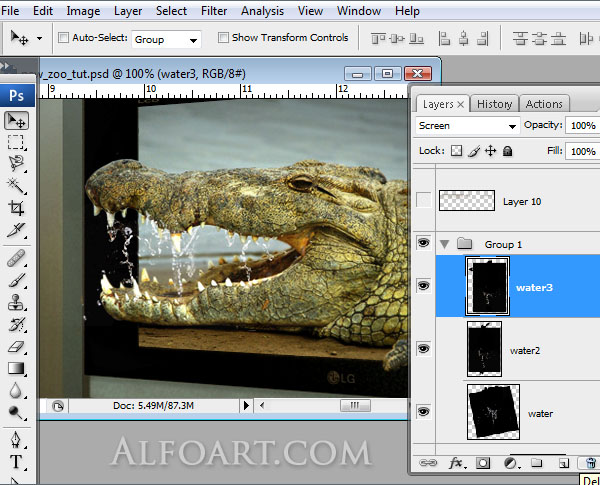
Task: Hide the water2 layer
Action: pyautogui.click(x=423, y=348)
